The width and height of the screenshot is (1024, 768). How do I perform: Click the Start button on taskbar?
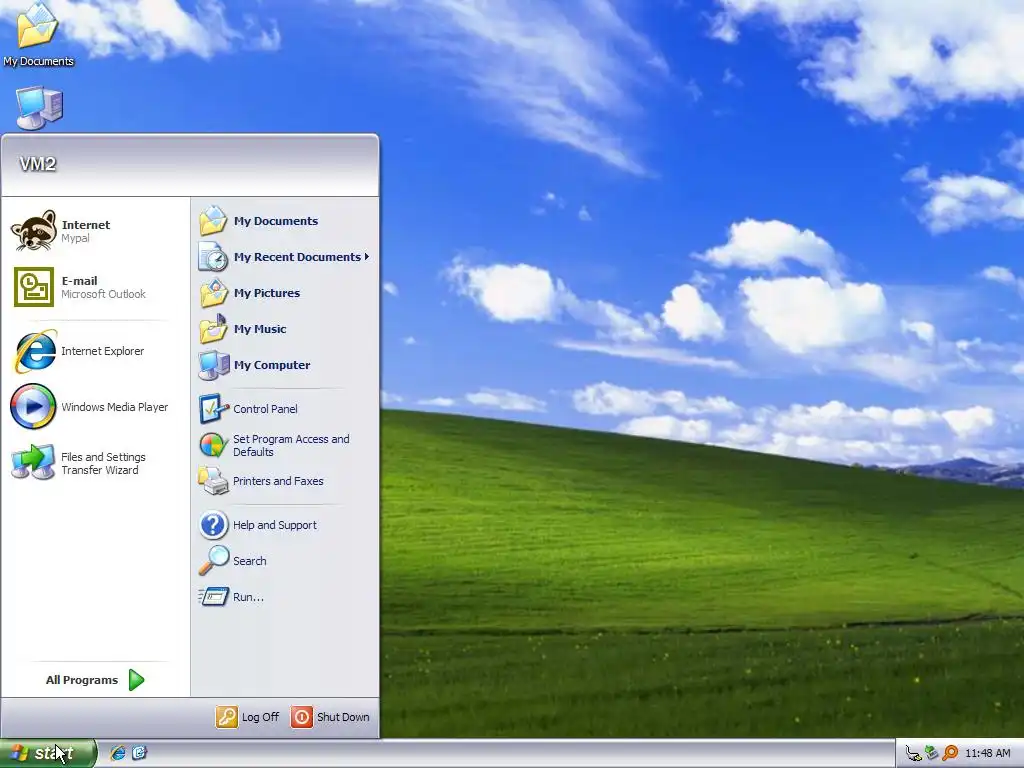point(48,753)
